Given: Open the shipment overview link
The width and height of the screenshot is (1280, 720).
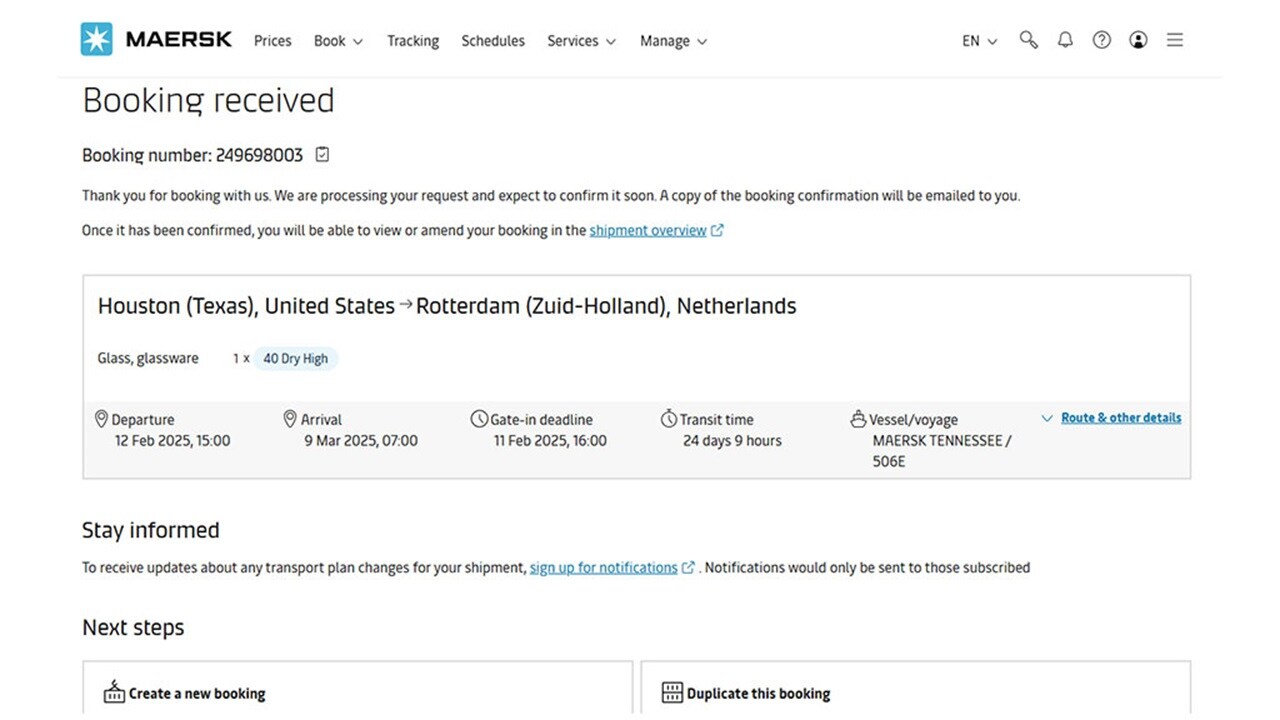Looking at the screenshot, I should tap(648, 230).
